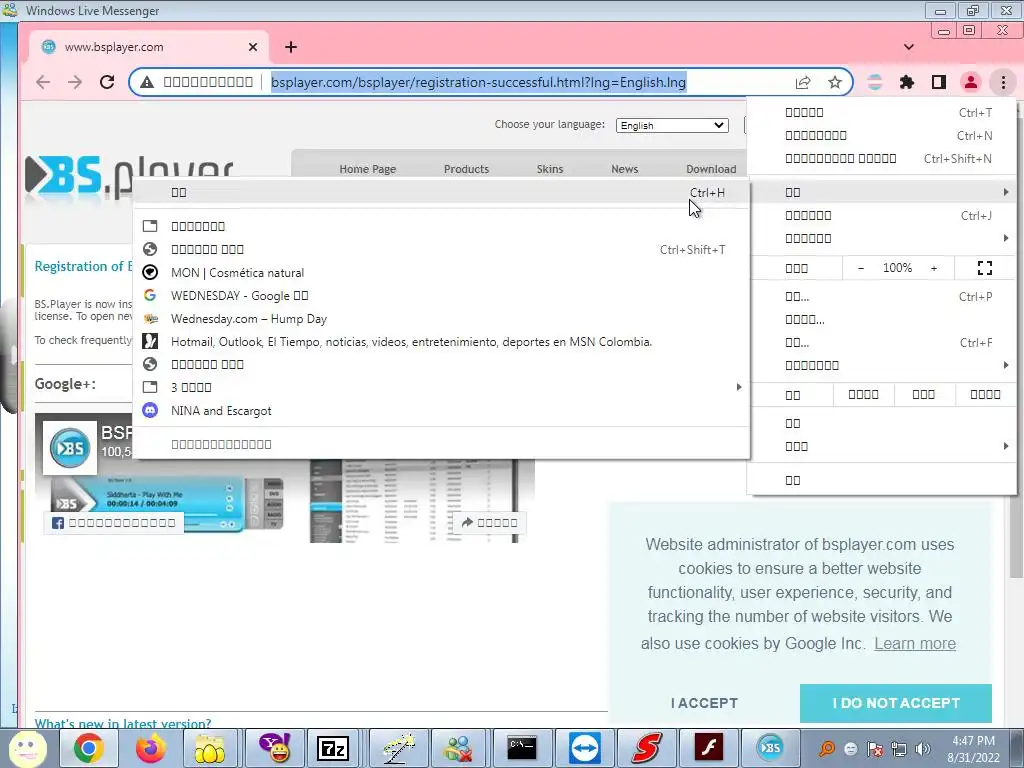
Task: Open WEDNESDAY - Google history entry
Action: (x=441, y=296)
